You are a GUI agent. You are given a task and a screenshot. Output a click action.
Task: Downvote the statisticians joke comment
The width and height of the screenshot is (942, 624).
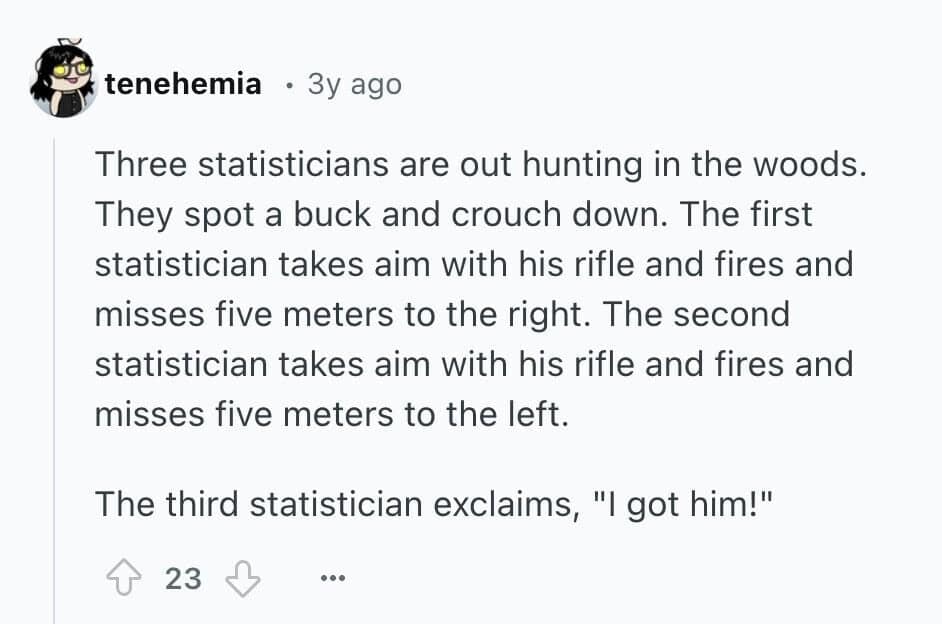tap(243, 578)
